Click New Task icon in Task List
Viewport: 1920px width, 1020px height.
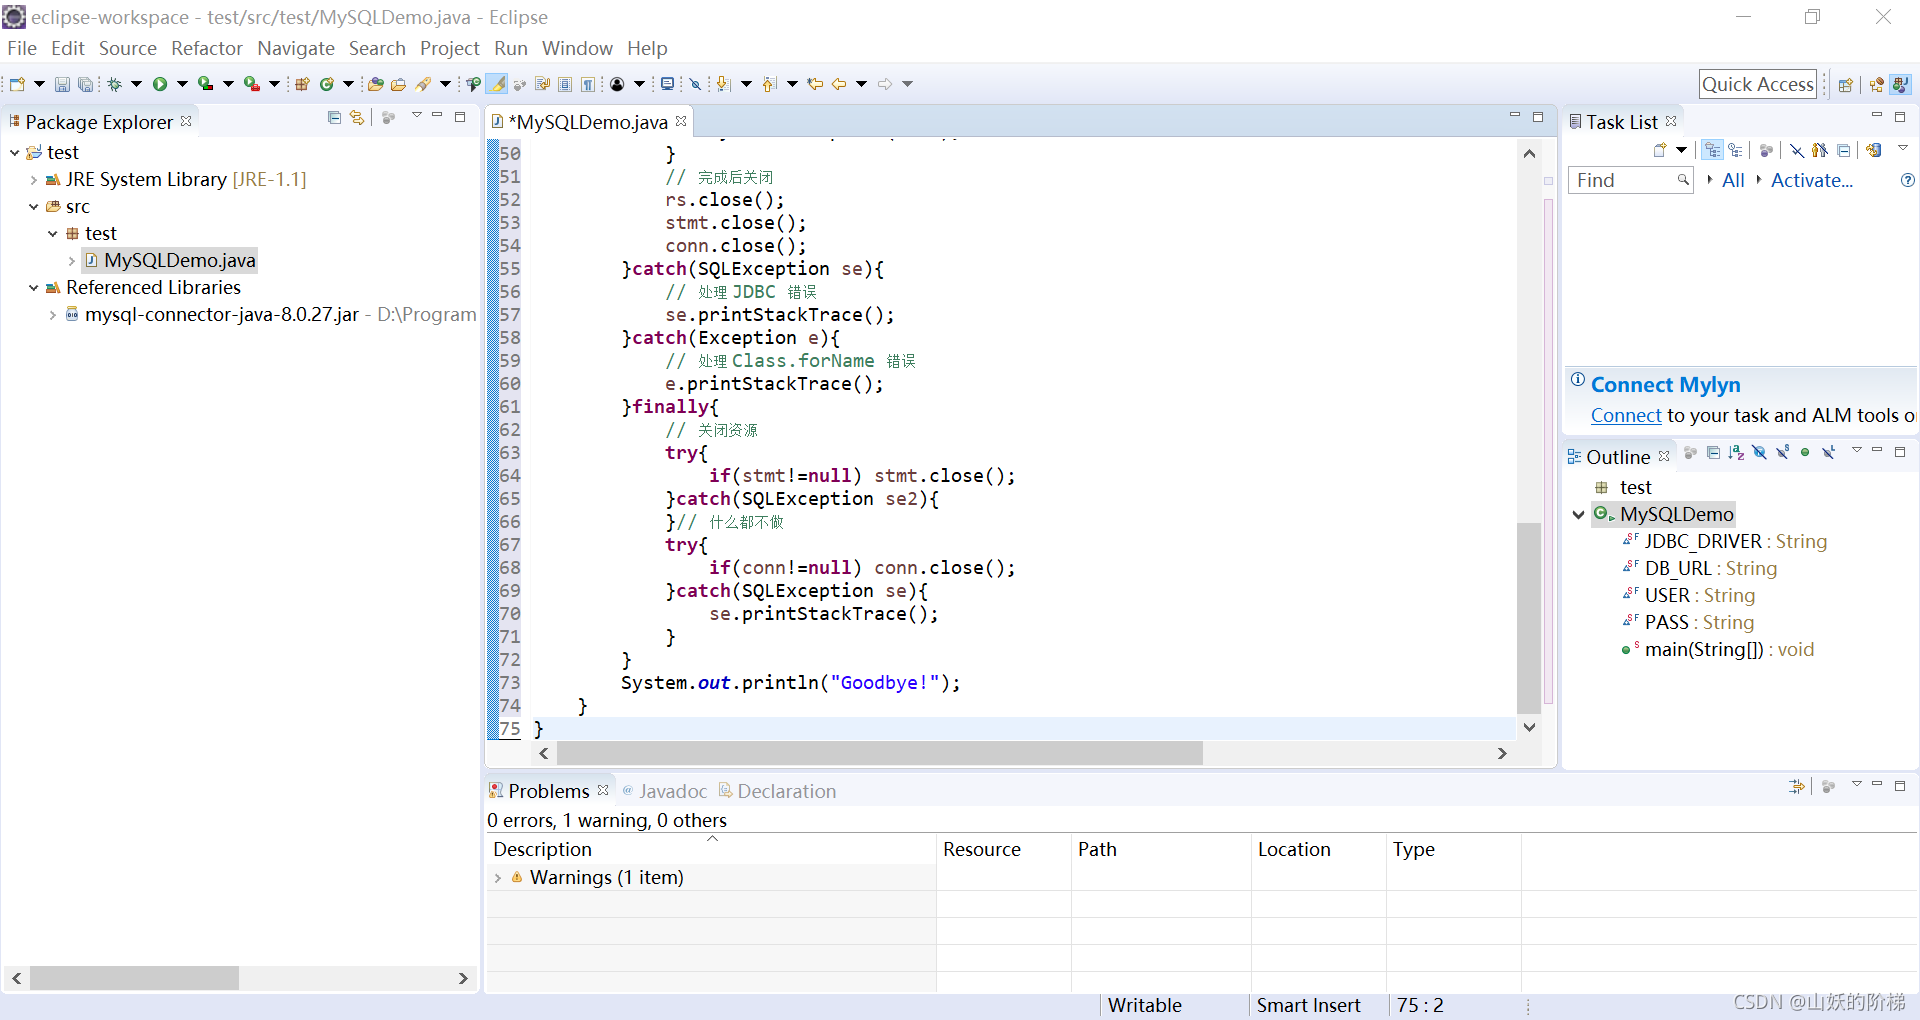point(1660,150)
